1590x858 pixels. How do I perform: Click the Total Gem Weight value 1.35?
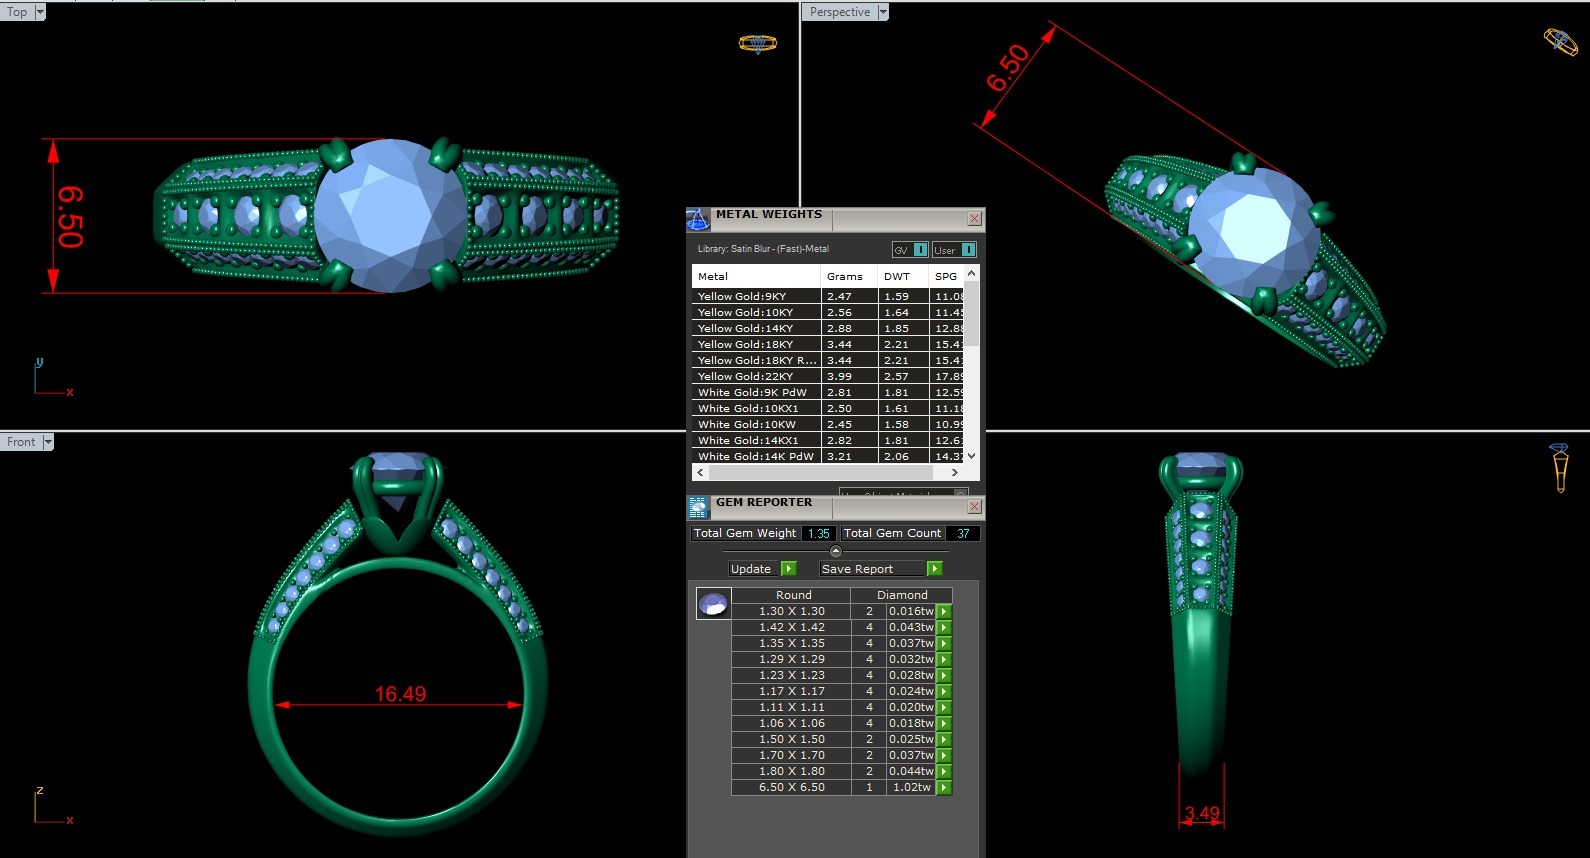tap(819, 533)
